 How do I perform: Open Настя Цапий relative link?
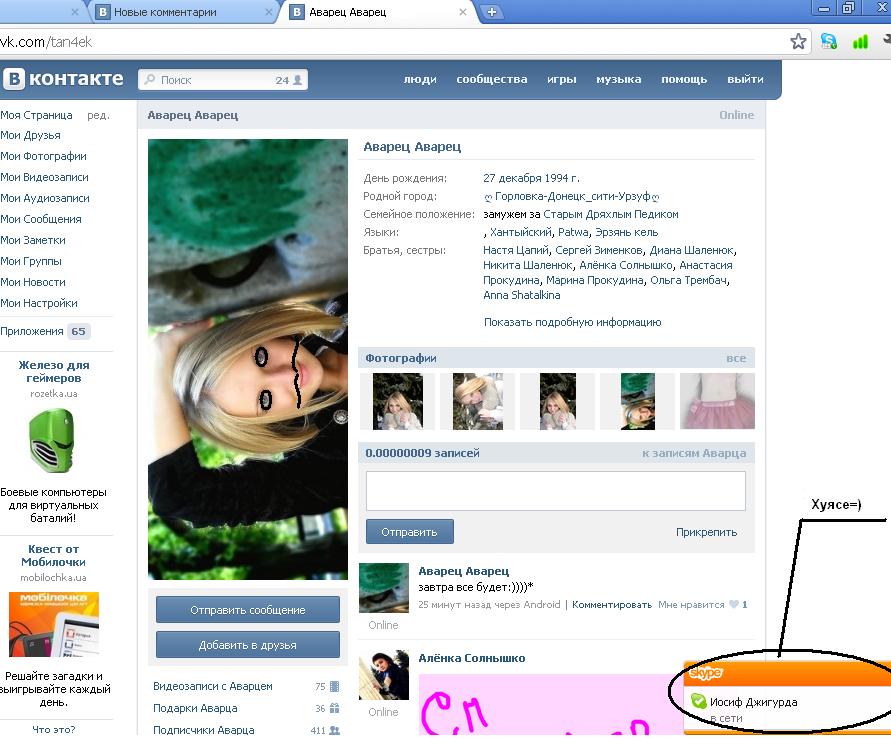point(515,250)
